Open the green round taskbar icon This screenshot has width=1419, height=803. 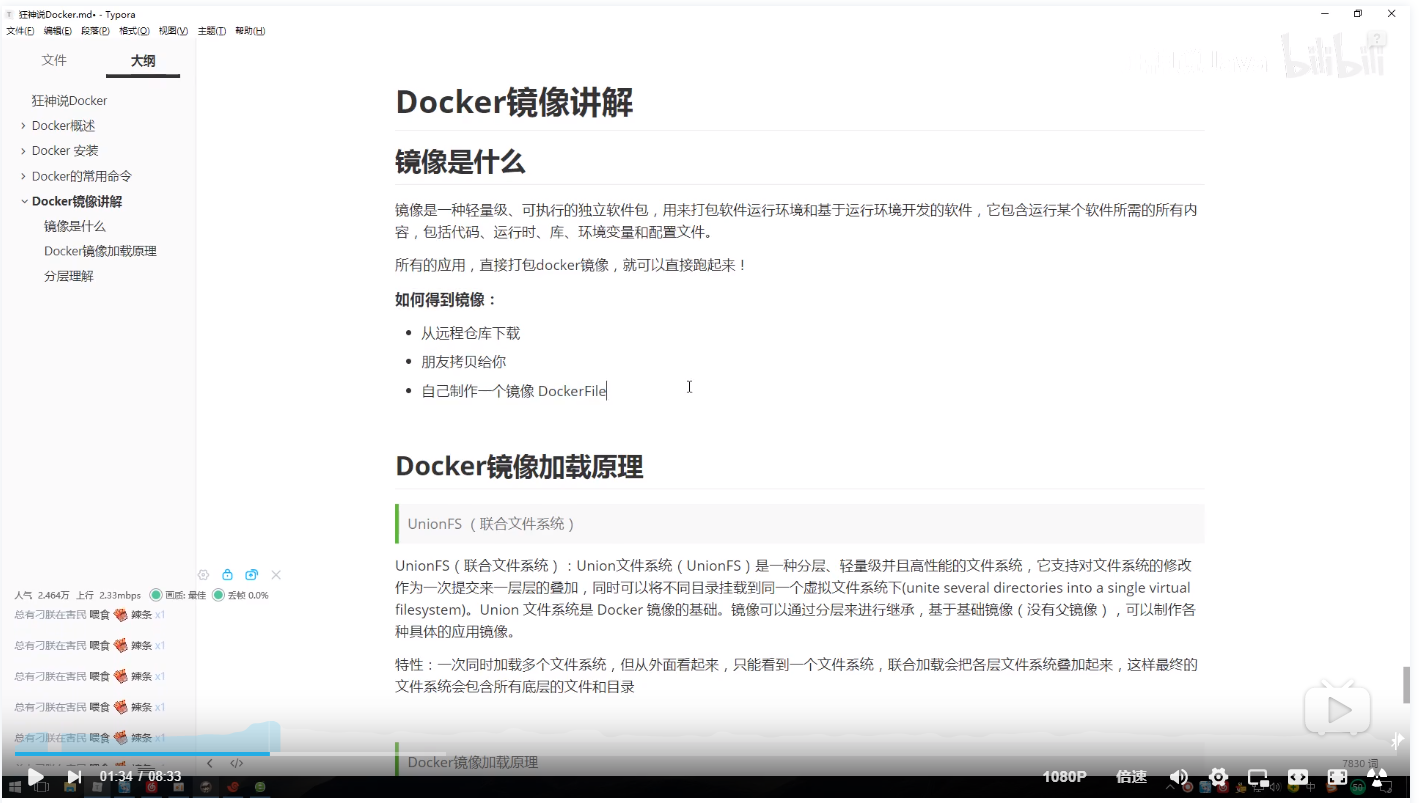click(x=260, y=788)
